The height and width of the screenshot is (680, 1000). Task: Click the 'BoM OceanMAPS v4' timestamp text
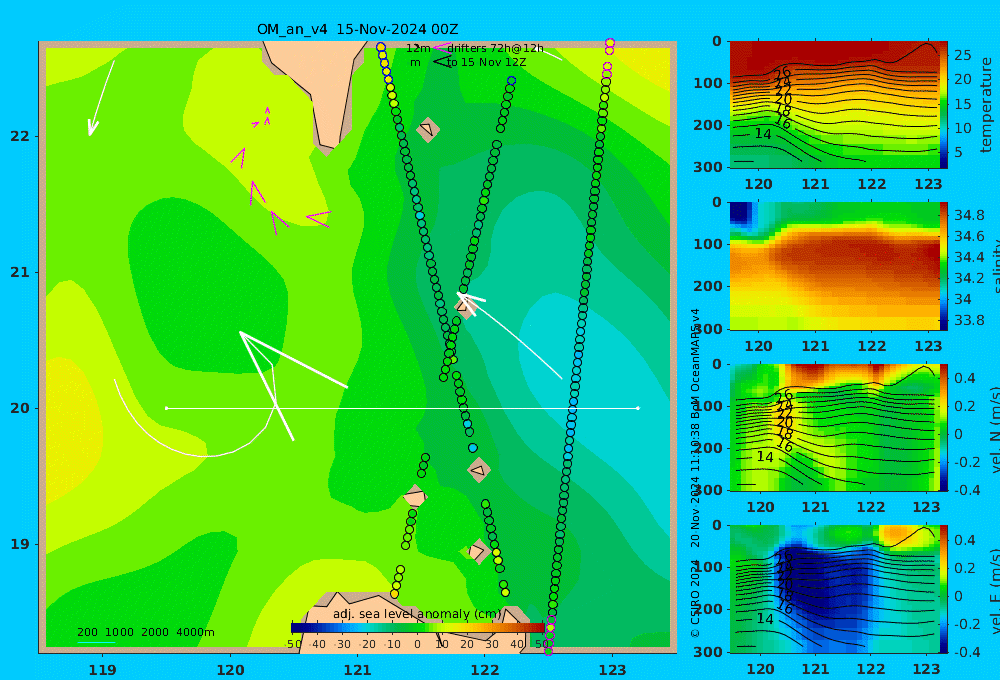[x=695, y=364]
